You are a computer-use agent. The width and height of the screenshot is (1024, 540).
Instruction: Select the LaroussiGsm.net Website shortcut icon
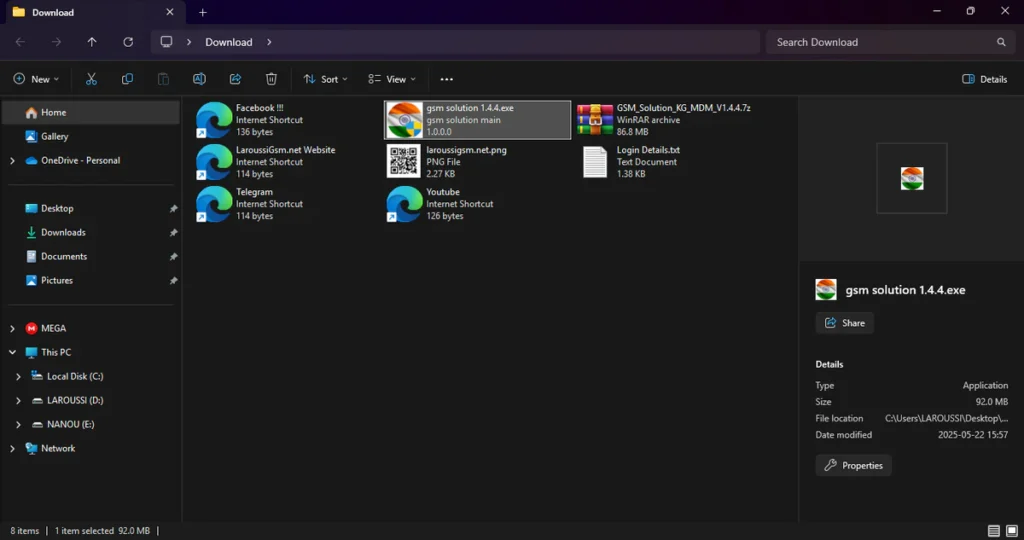pyautogui.click(x=214, y=161)
